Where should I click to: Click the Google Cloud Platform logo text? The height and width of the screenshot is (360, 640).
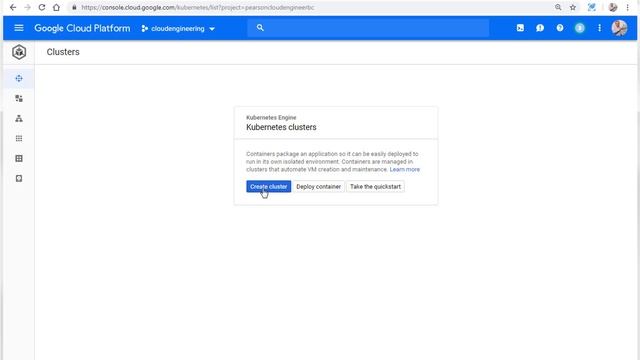point(82,28)
